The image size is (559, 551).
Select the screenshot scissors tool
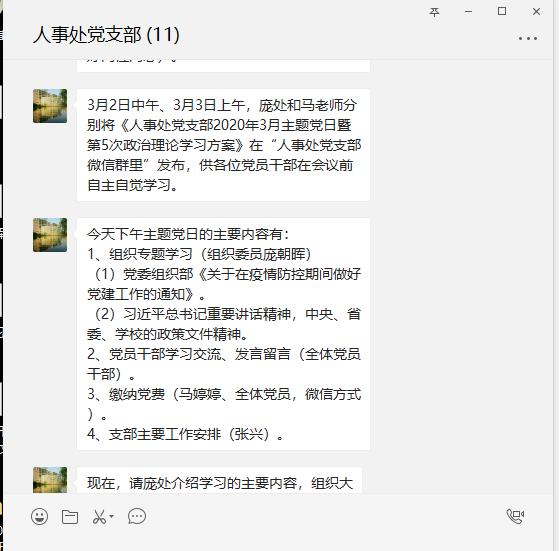(x=99, y=516)
